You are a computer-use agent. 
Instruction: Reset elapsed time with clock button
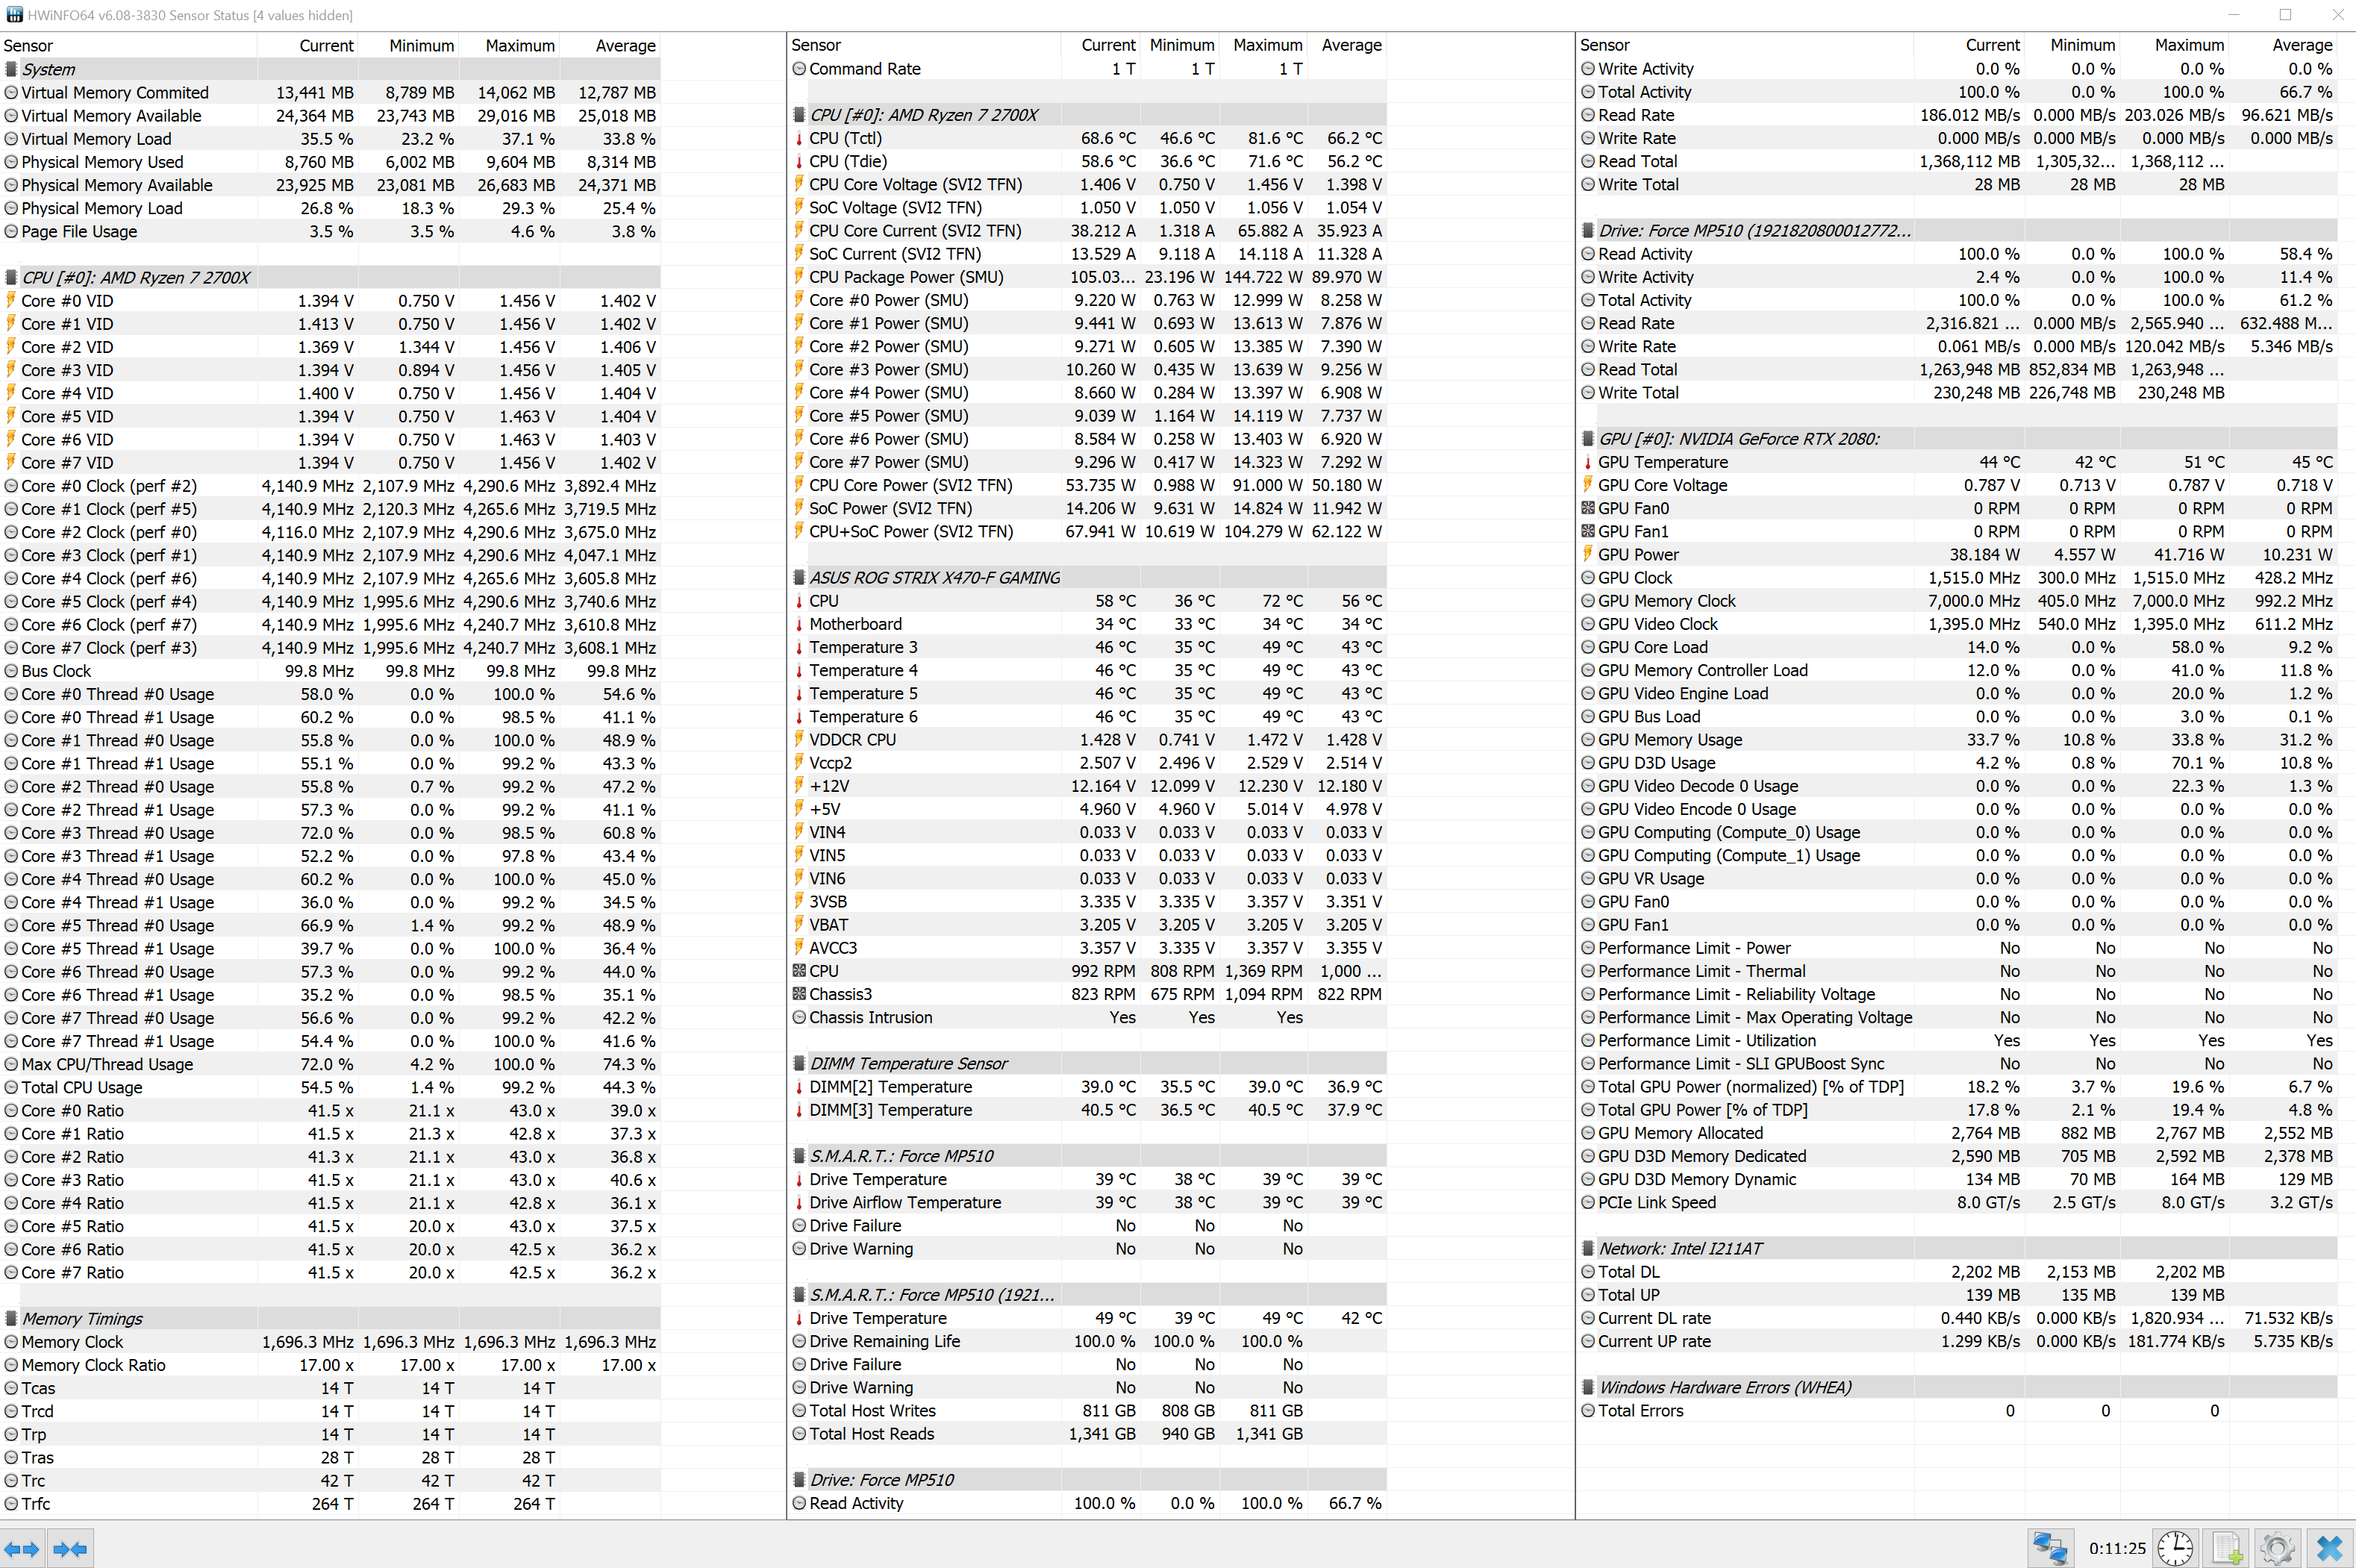tap(2175, 1549)
